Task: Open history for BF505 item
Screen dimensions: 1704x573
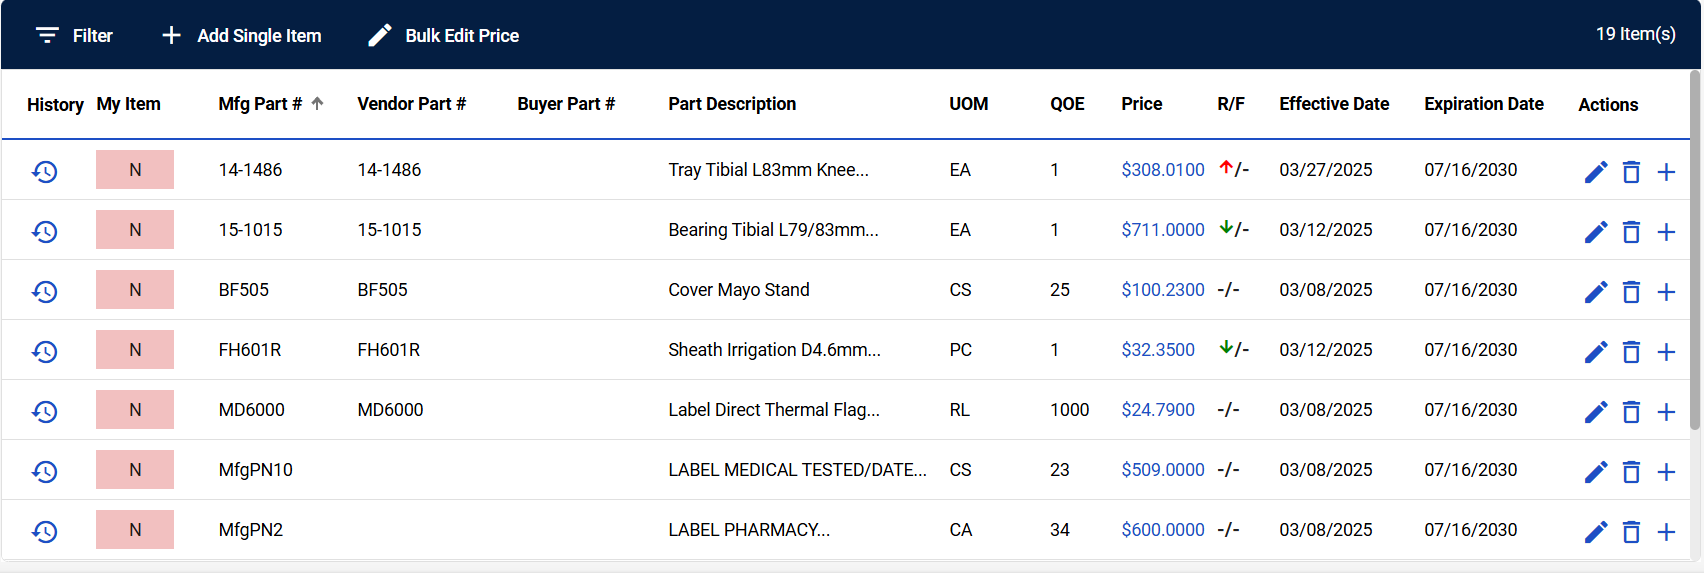Action: coord(44,291)
